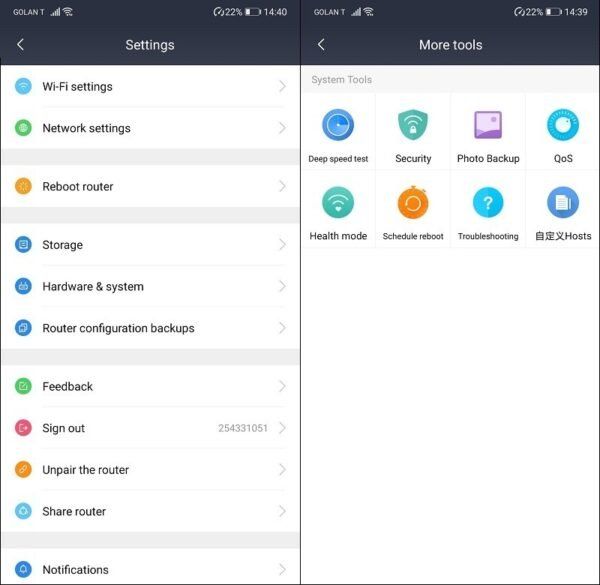600x585 pixels.
Task: Open the Storage entry
Action: click(150, 244)
